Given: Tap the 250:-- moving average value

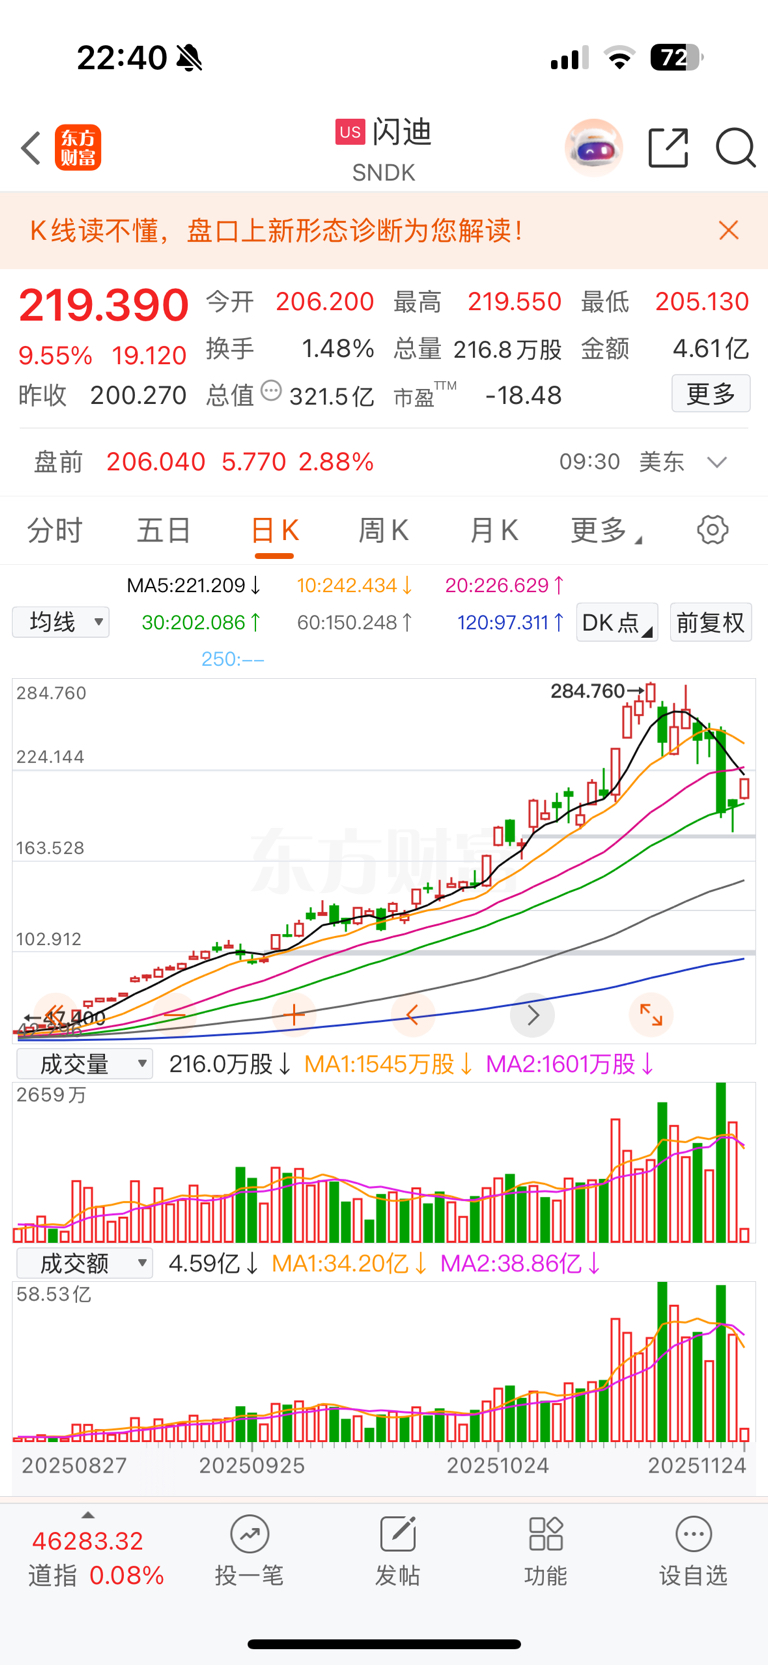Looking at the screenshot, I should tap(233, 659).
